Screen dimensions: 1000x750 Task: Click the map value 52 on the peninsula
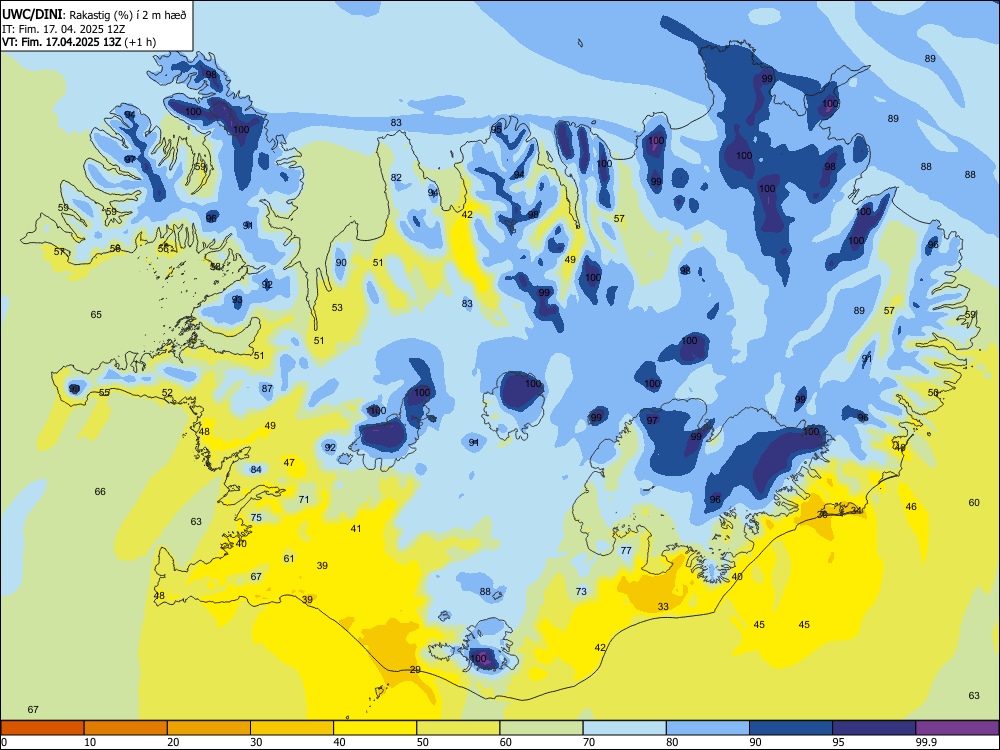tap(167, 393)
